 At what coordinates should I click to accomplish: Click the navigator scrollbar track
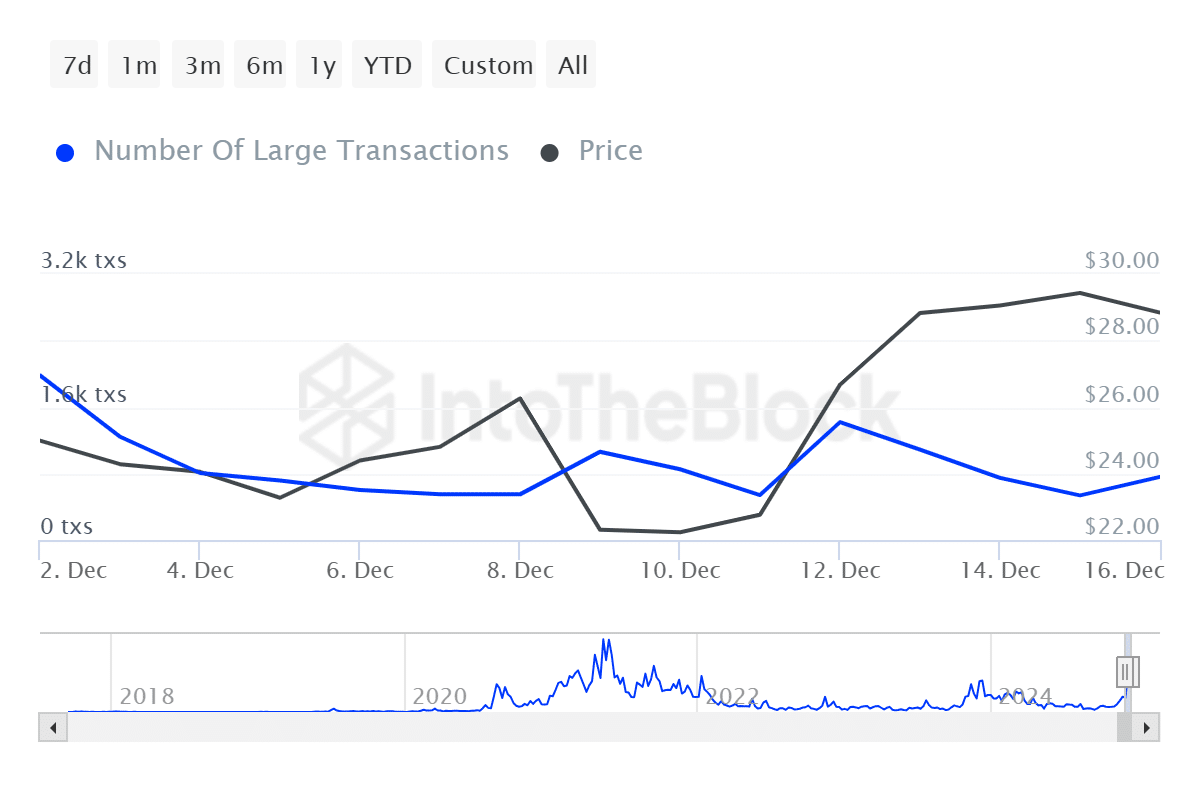pyautogui.click(x=590, y=727)
